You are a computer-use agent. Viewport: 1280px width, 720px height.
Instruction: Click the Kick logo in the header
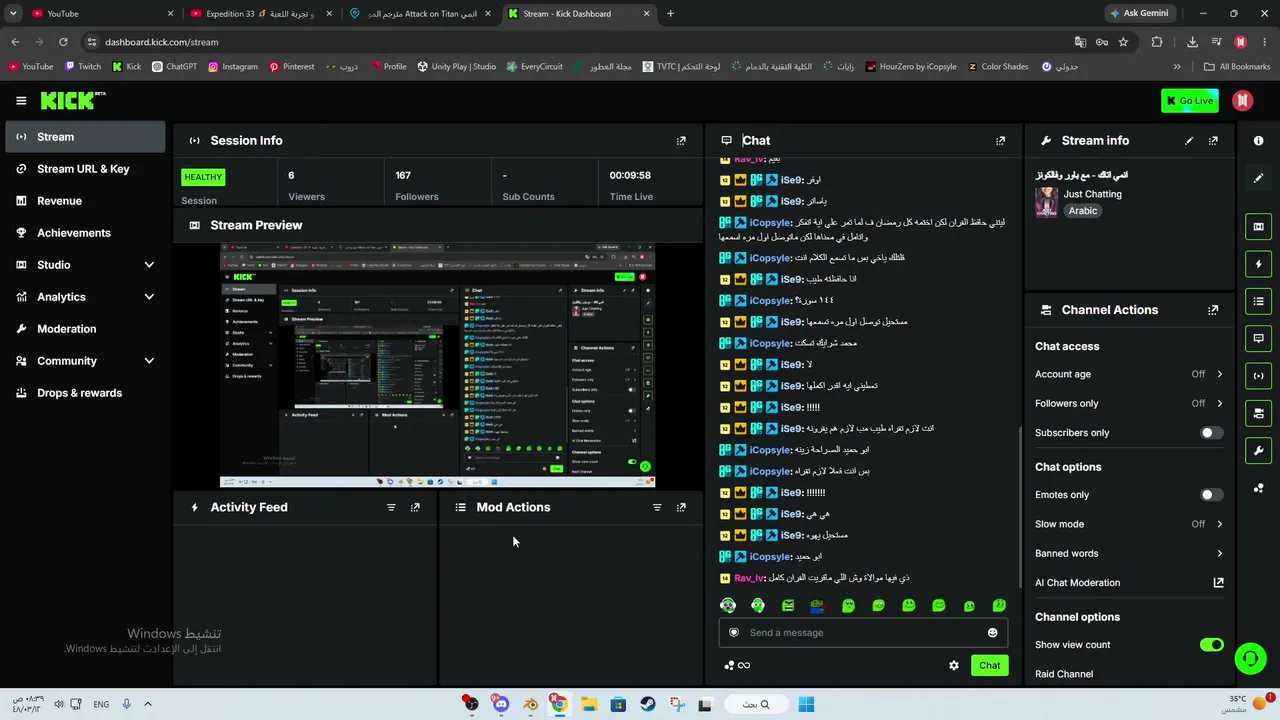(73, 100)
